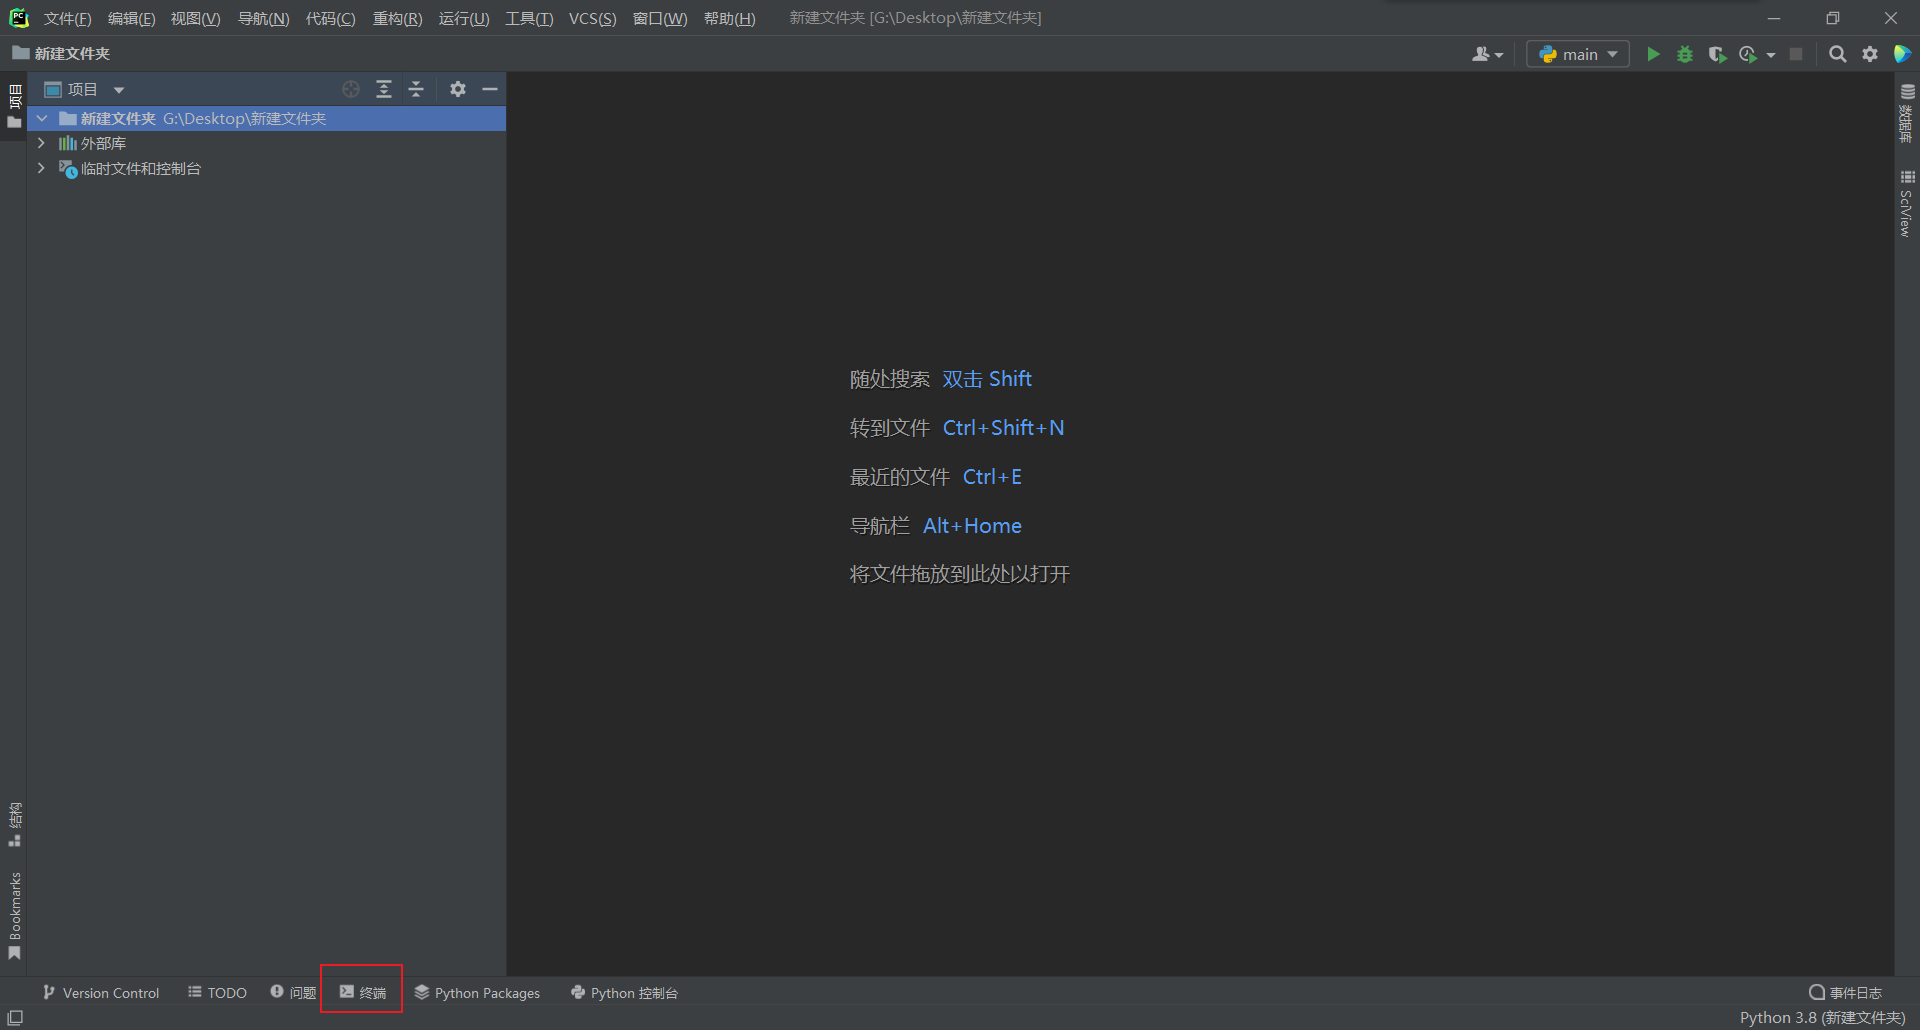Image resolution: width=1920 pixels, height=1030 pixels.
Task: Open the 事件日志 event log
Action: tap(1847, 992)
